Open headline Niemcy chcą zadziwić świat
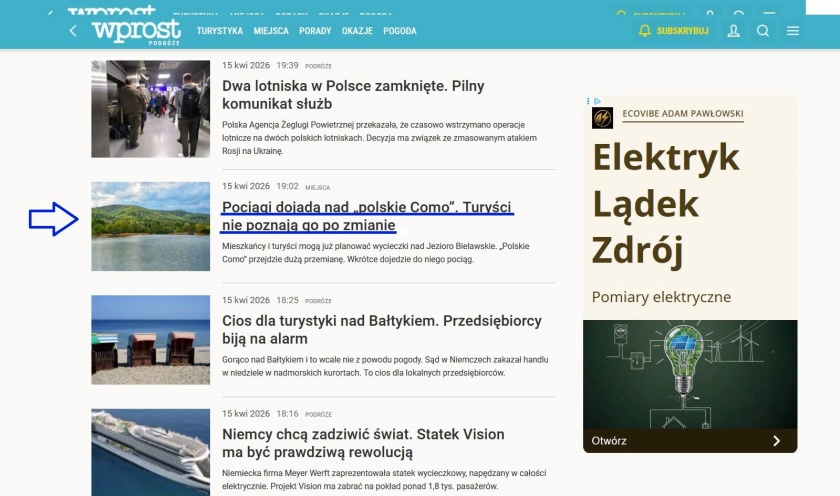The image size is (840, 496). tap(363, 443)
